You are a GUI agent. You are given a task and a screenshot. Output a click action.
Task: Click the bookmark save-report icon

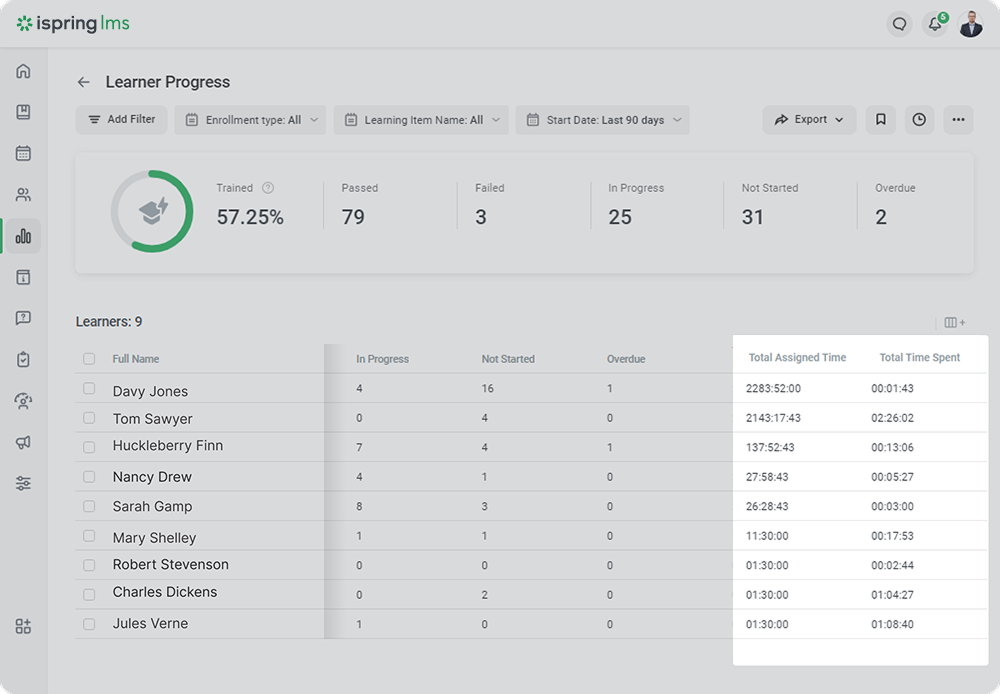[x=880, y=120]
